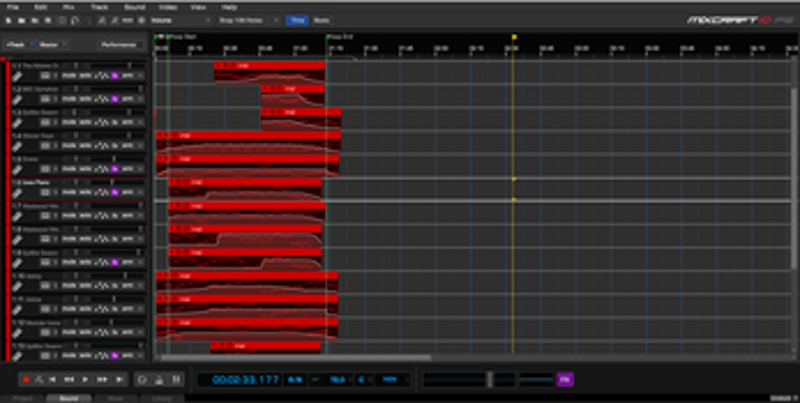Toggle loop mode in the transport

click(x=142, y=380)
